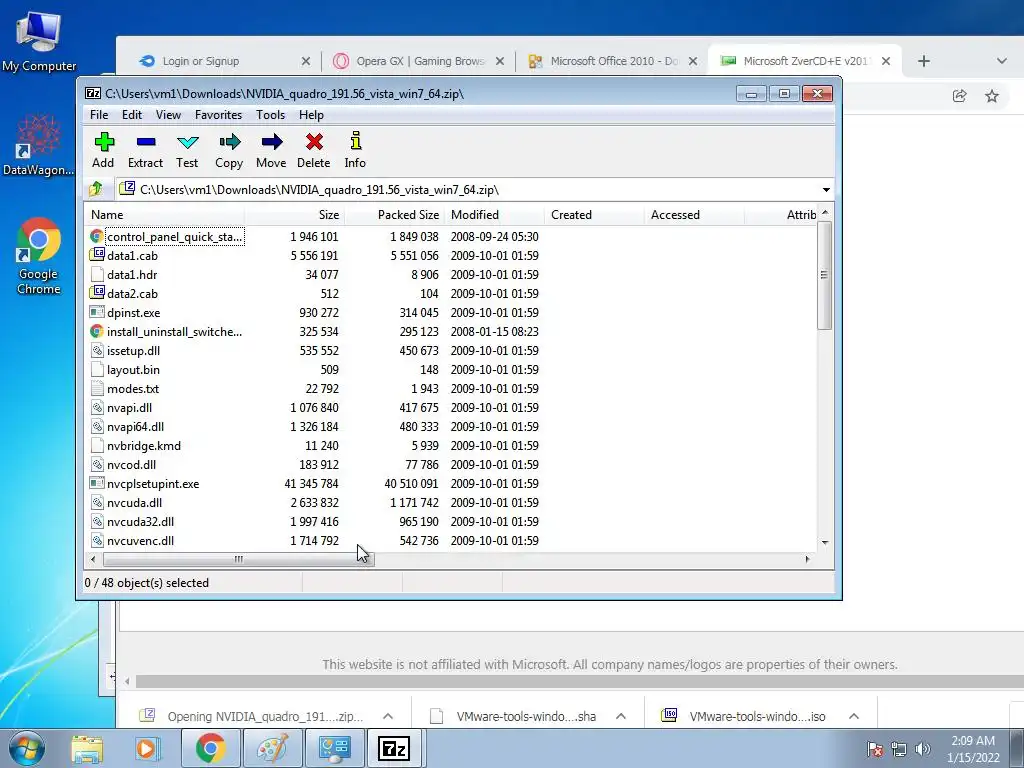Screen dimensions: 1024x768
Task: Select the layout.bin row
Action: click(451, 370)
